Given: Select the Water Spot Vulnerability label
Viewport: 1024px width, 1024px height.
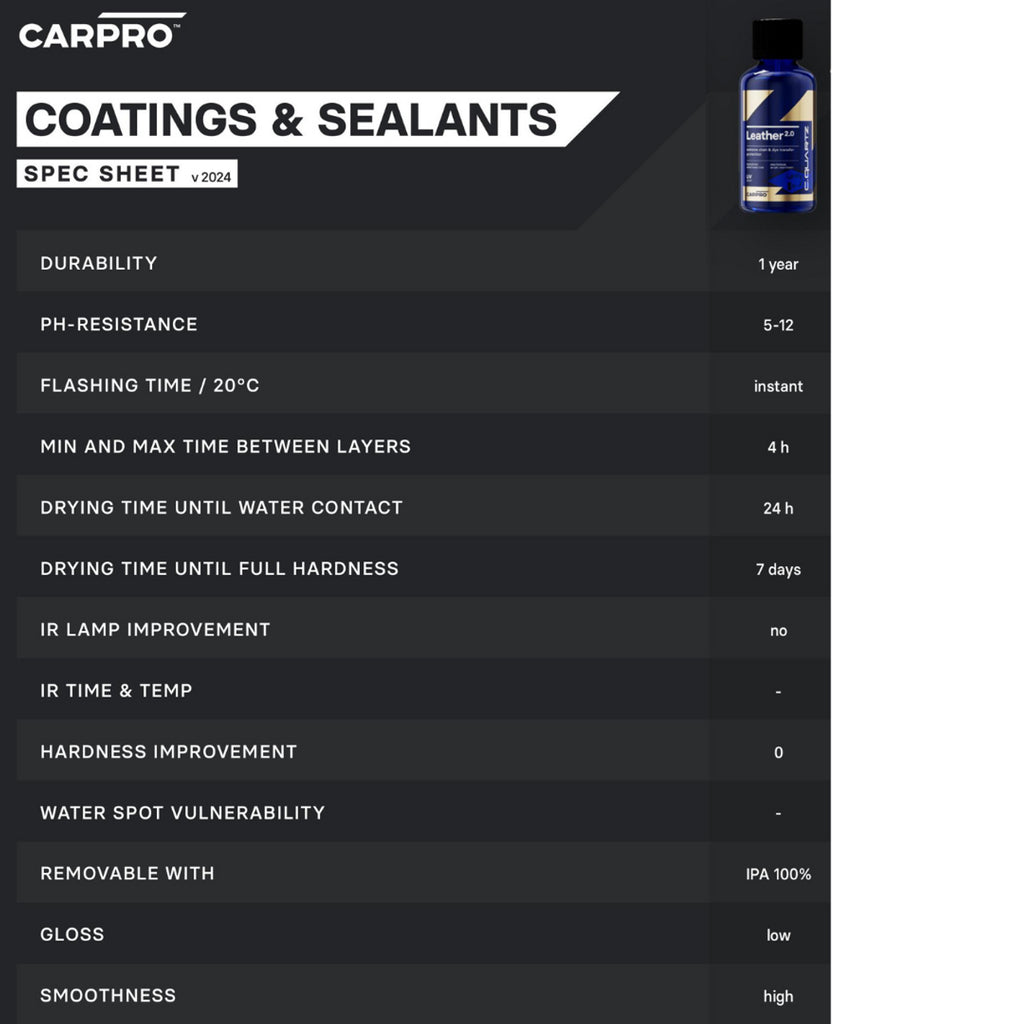Looking at the screenshot, I should point(182,812).
